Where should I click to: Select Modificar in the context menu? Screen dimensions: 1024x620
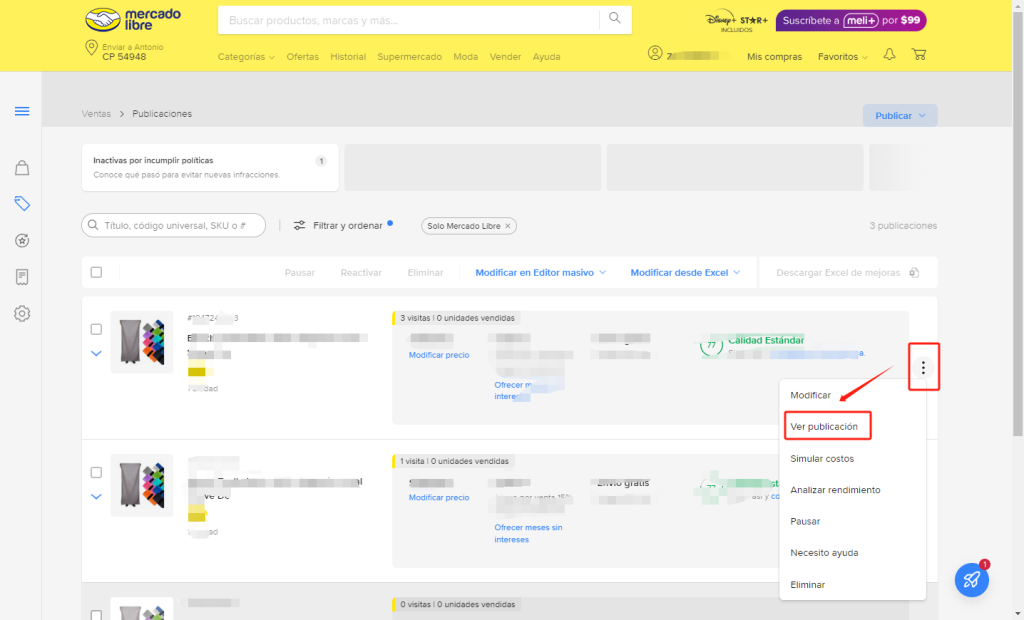(810, 395)
